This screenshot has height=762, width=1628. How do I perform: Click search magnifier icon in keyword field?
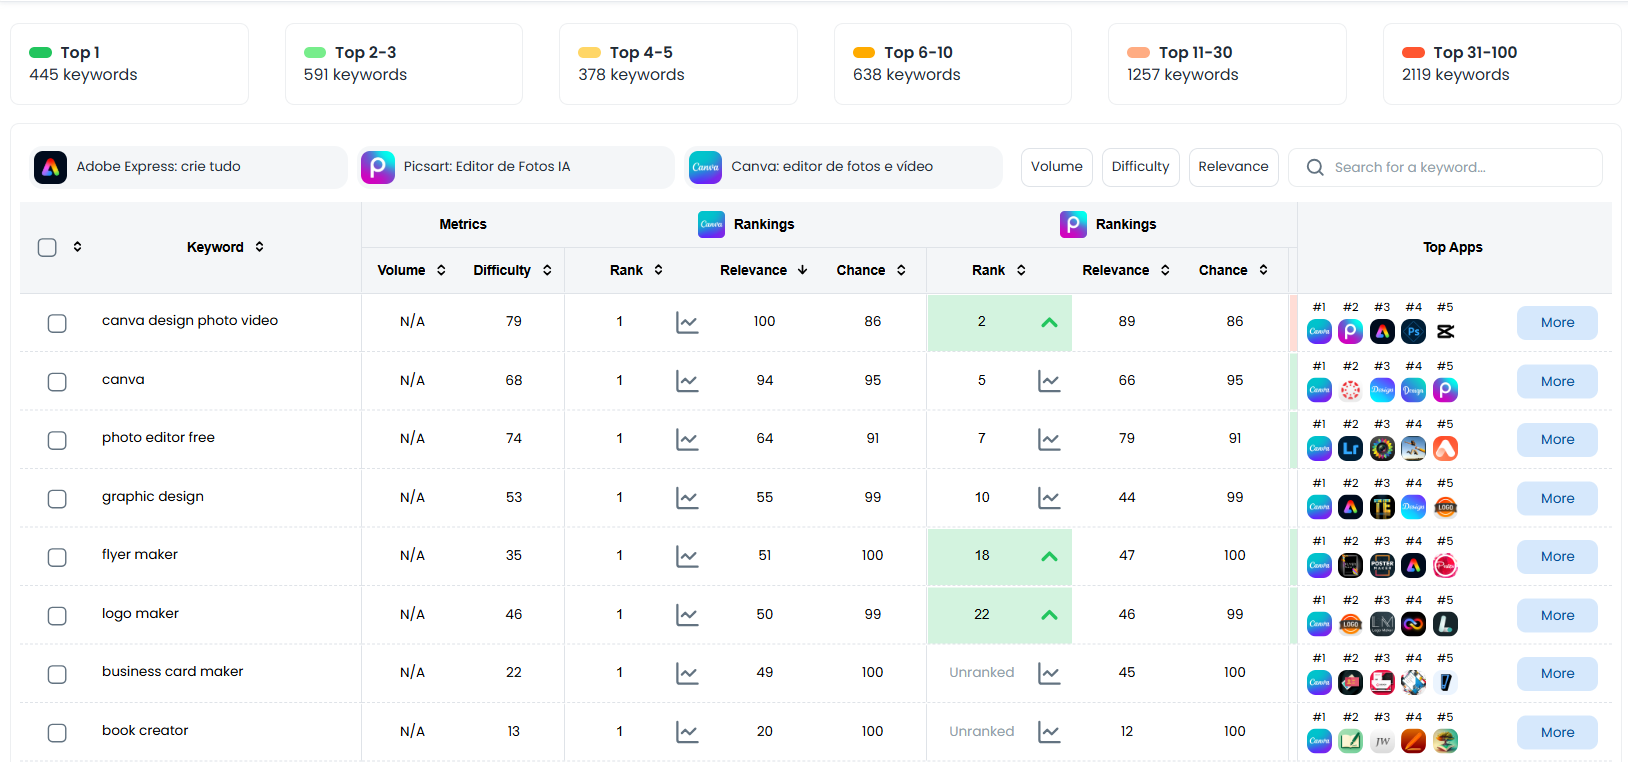coord(1315,167)
